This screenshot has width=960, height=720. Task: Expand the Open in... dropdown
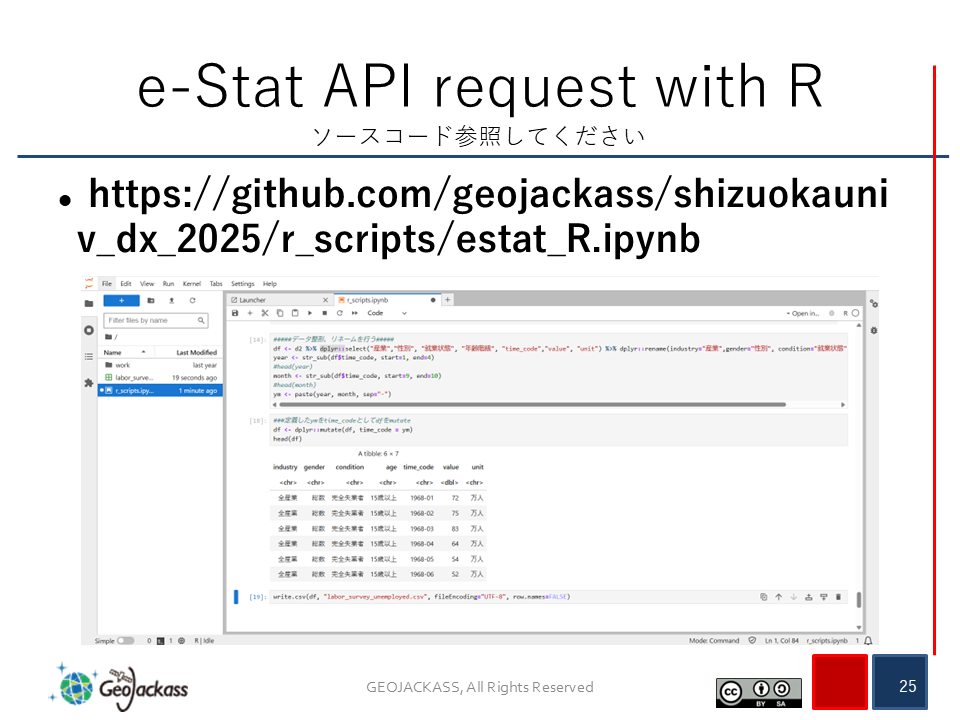[804, 313]
